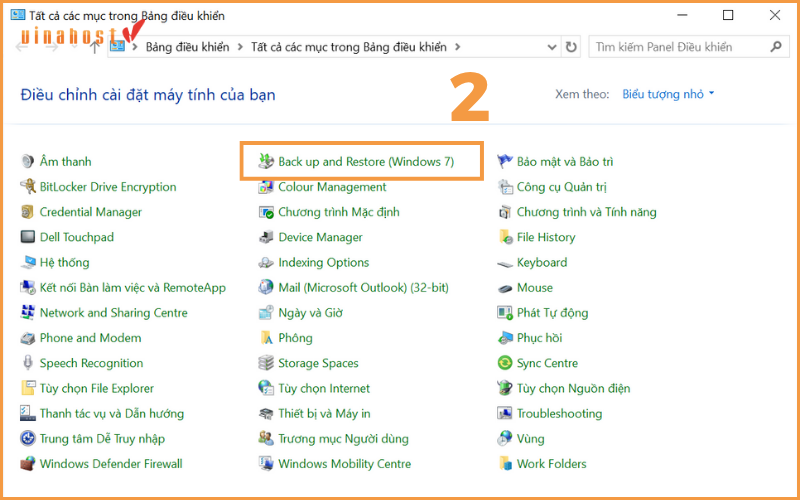Open the Windows Defender Firewall icon
800x500 pixels.
pyautogui.click(x=28, y=464)
